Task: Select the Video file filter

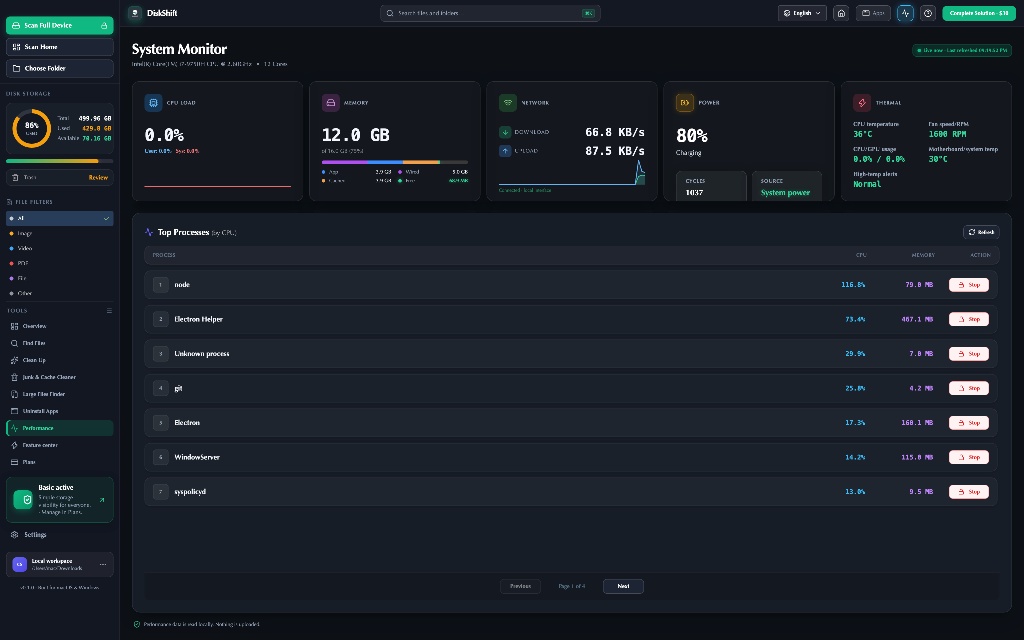Action: point(59,248)
